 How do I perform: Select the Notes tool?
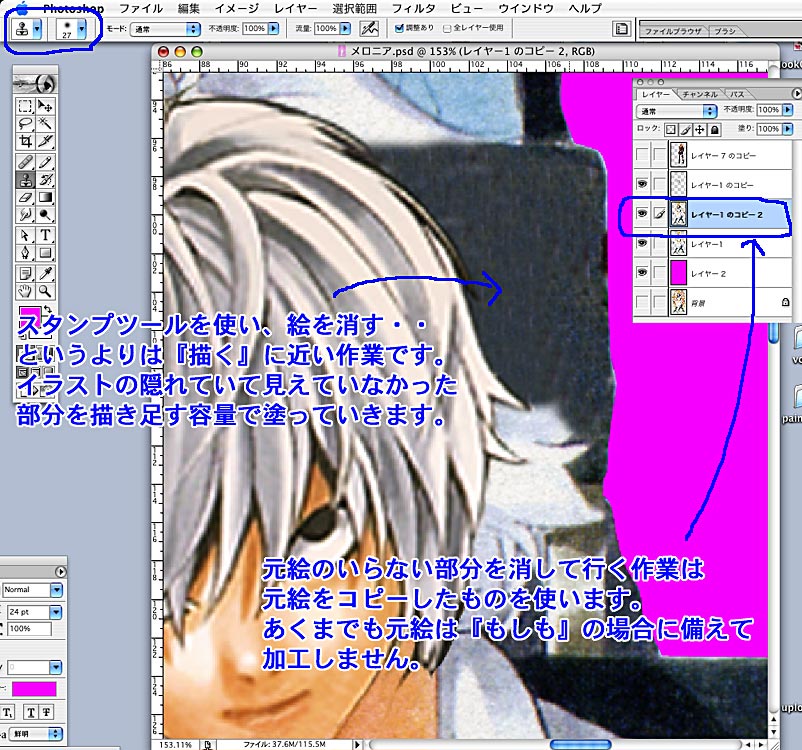[25, 274]
